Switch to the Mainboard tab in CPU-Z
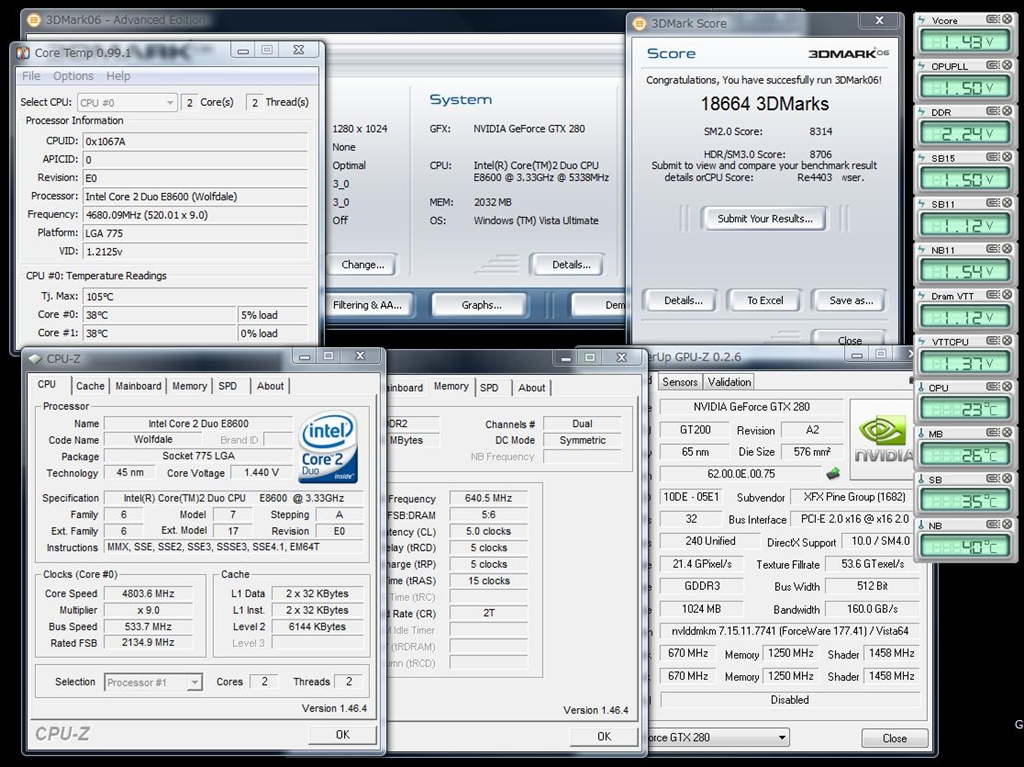The image size is (1024, 767). (x=138, y=386)
